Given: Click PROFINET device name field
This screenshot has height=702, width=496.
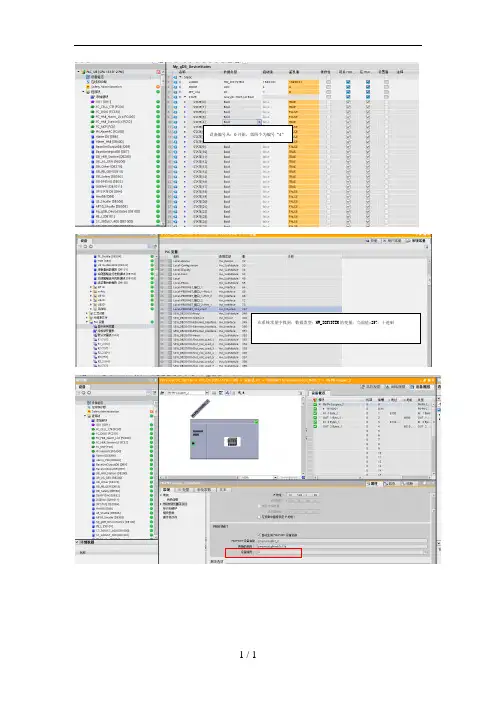Looking at the screenshot, I should tap(342, 541).
